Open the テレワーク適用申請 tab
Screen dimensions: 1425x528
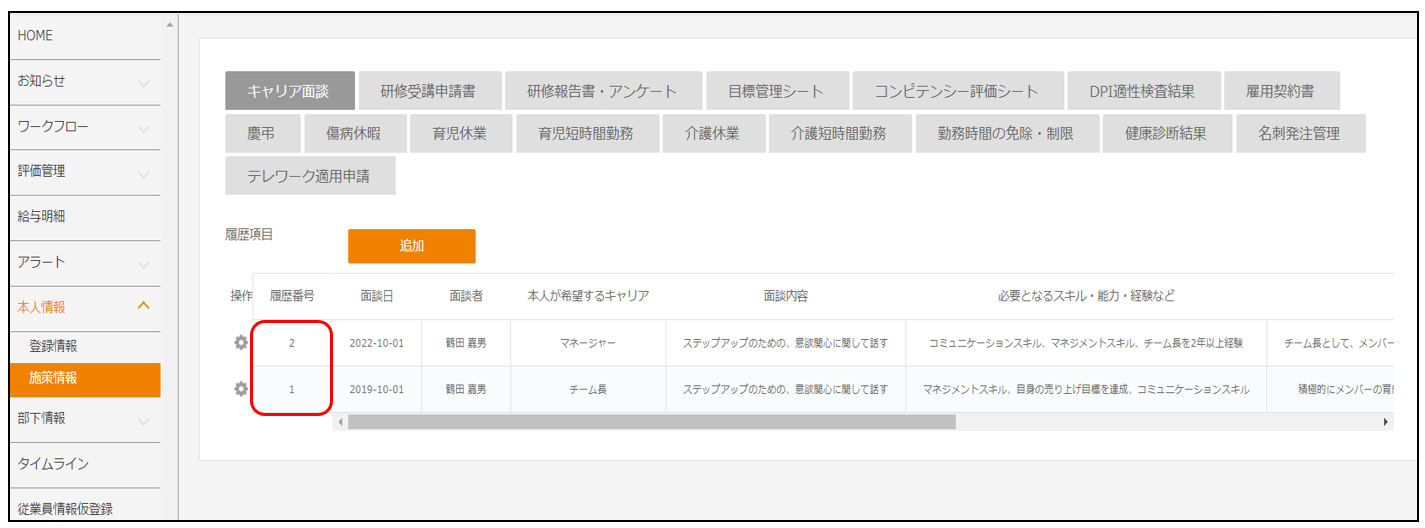pos(310,176)
